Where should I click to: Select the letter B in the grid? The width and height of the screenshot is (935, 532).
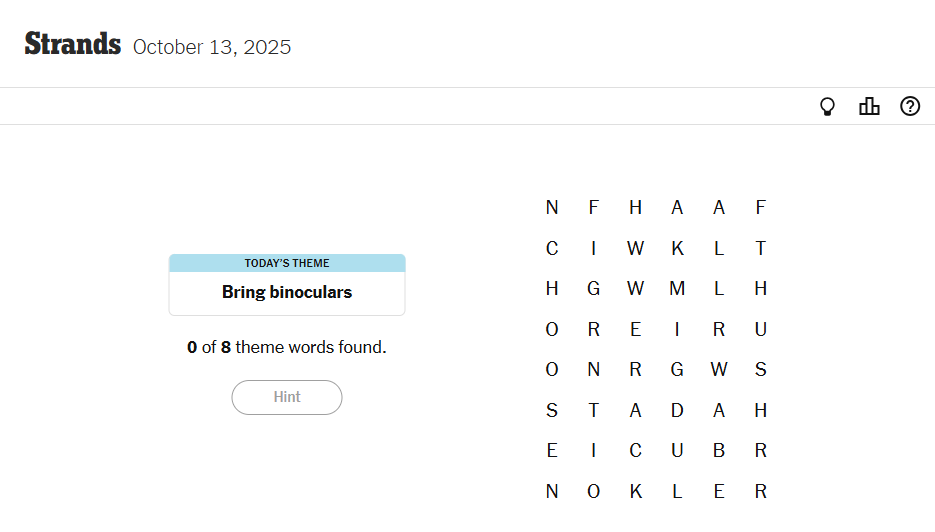click(719, 451)
